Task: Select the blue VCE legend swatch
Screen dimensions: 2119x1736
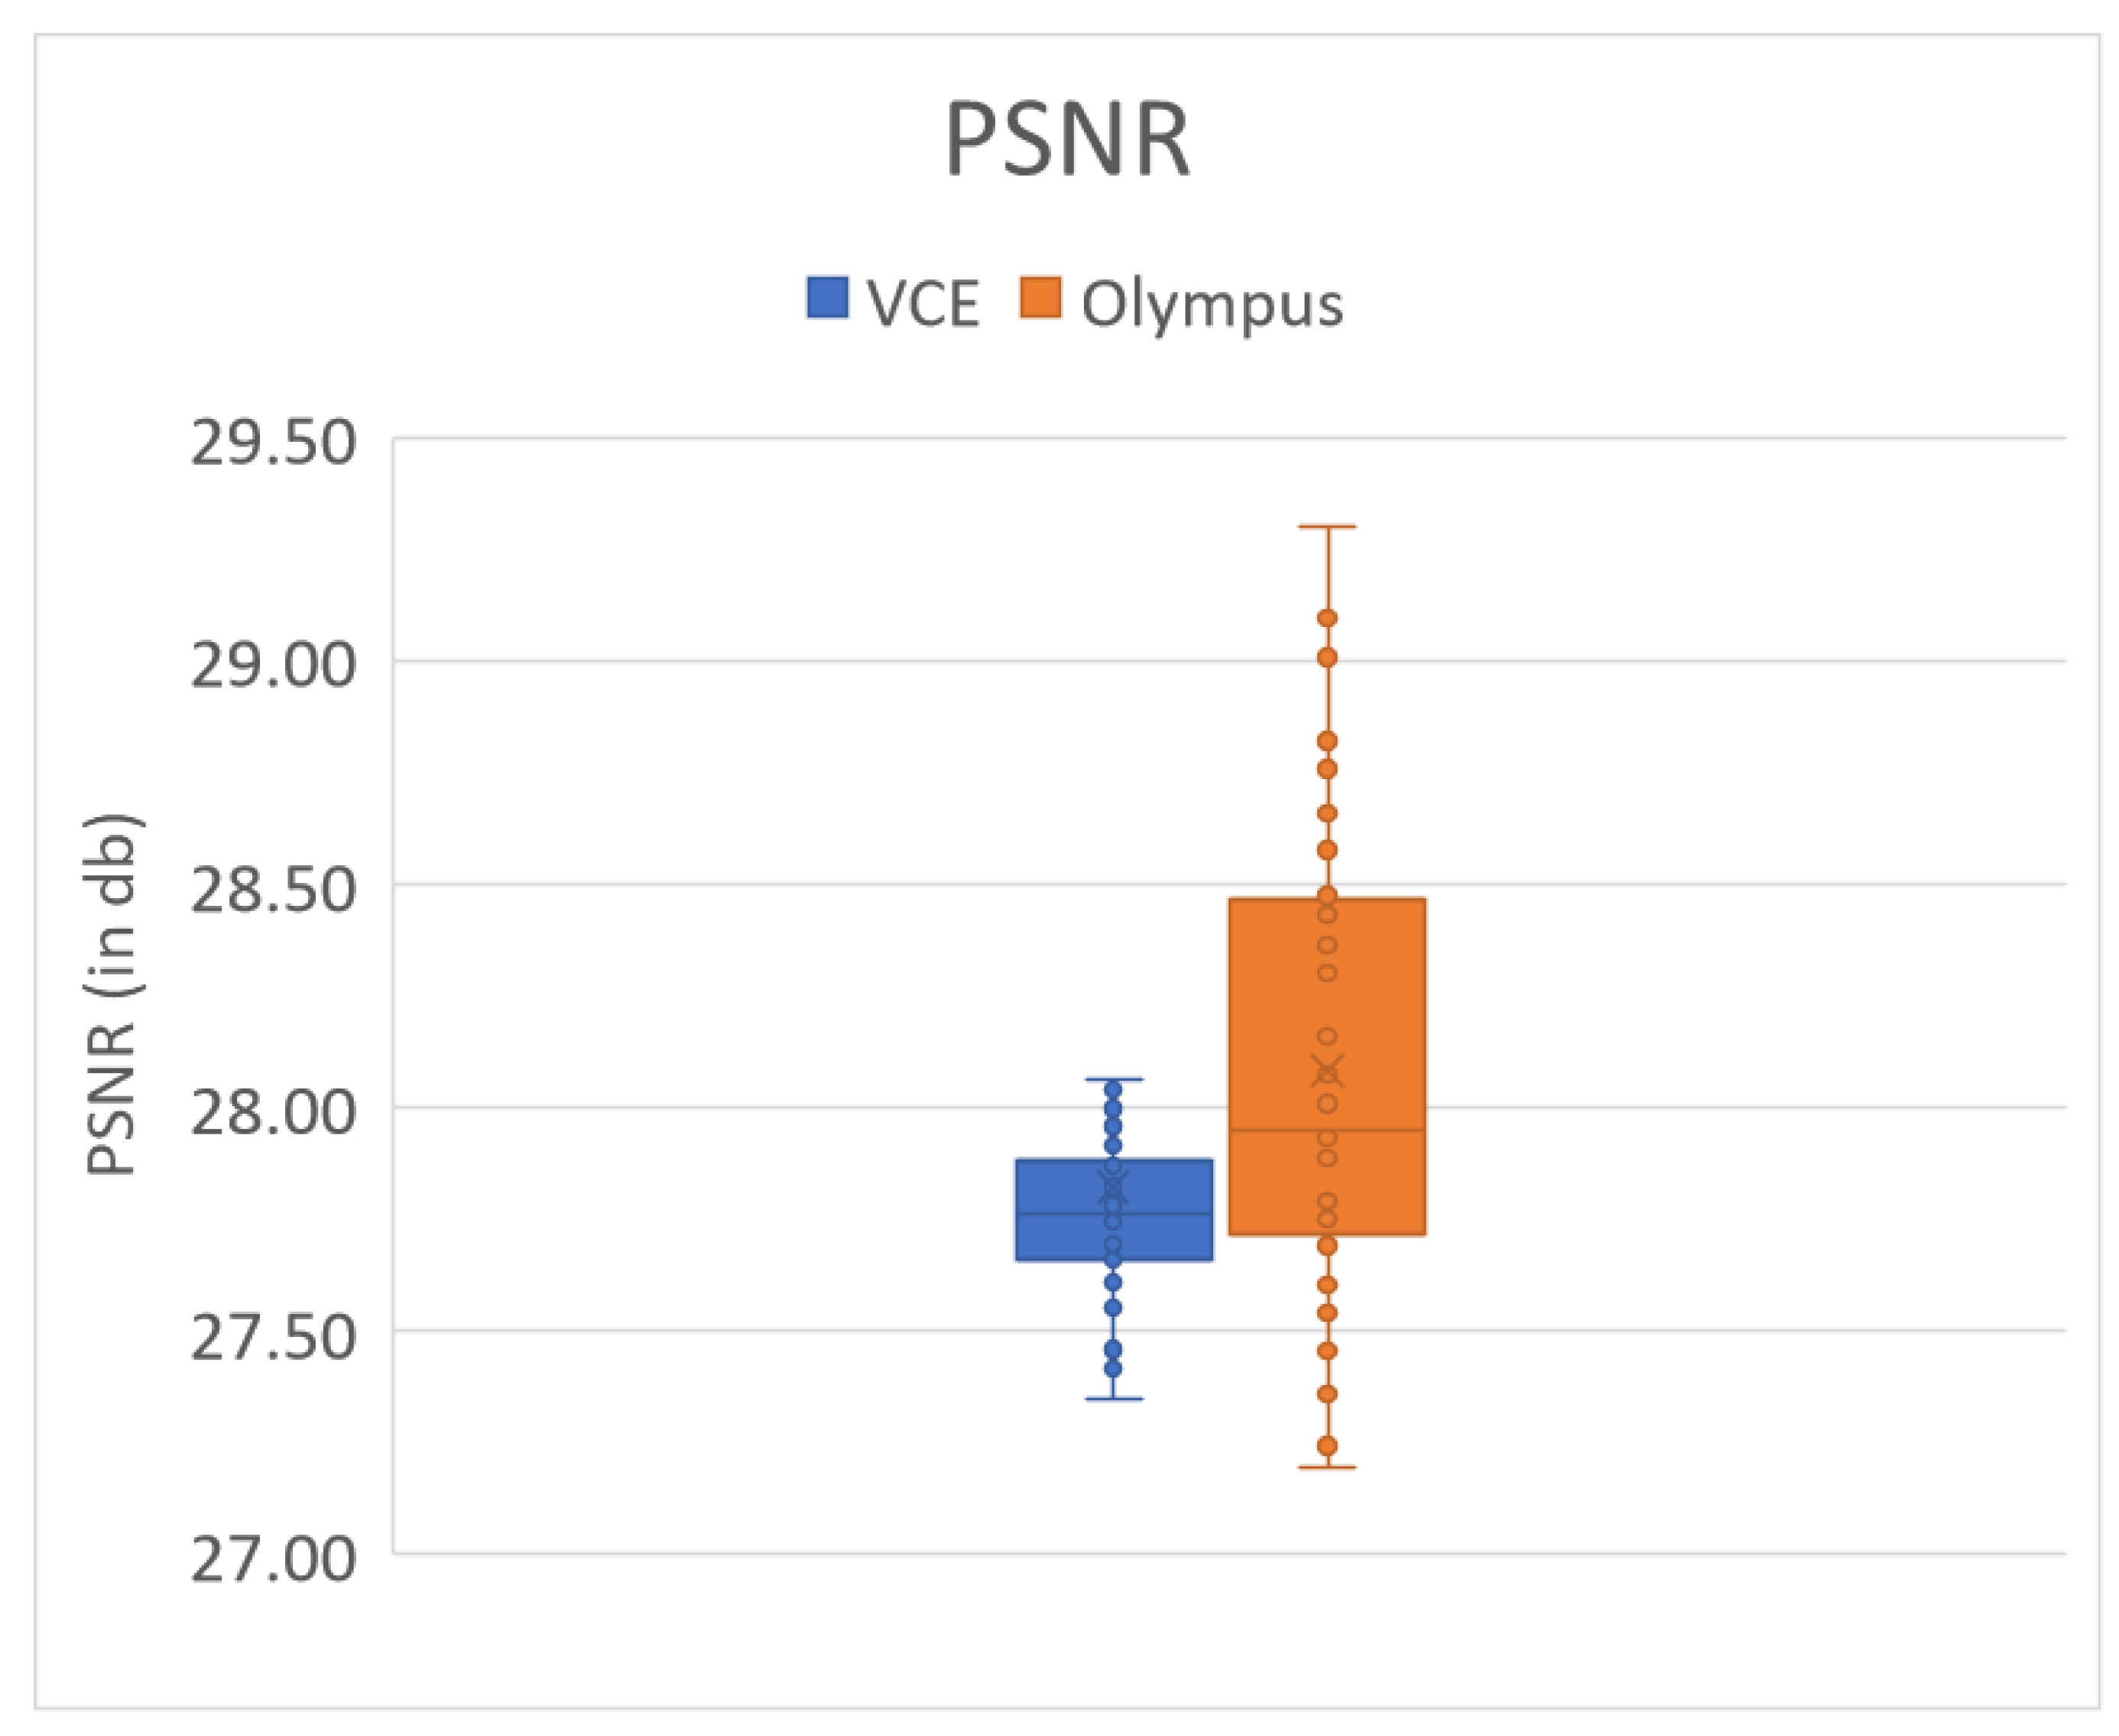Action: click(x=827, y=298)
